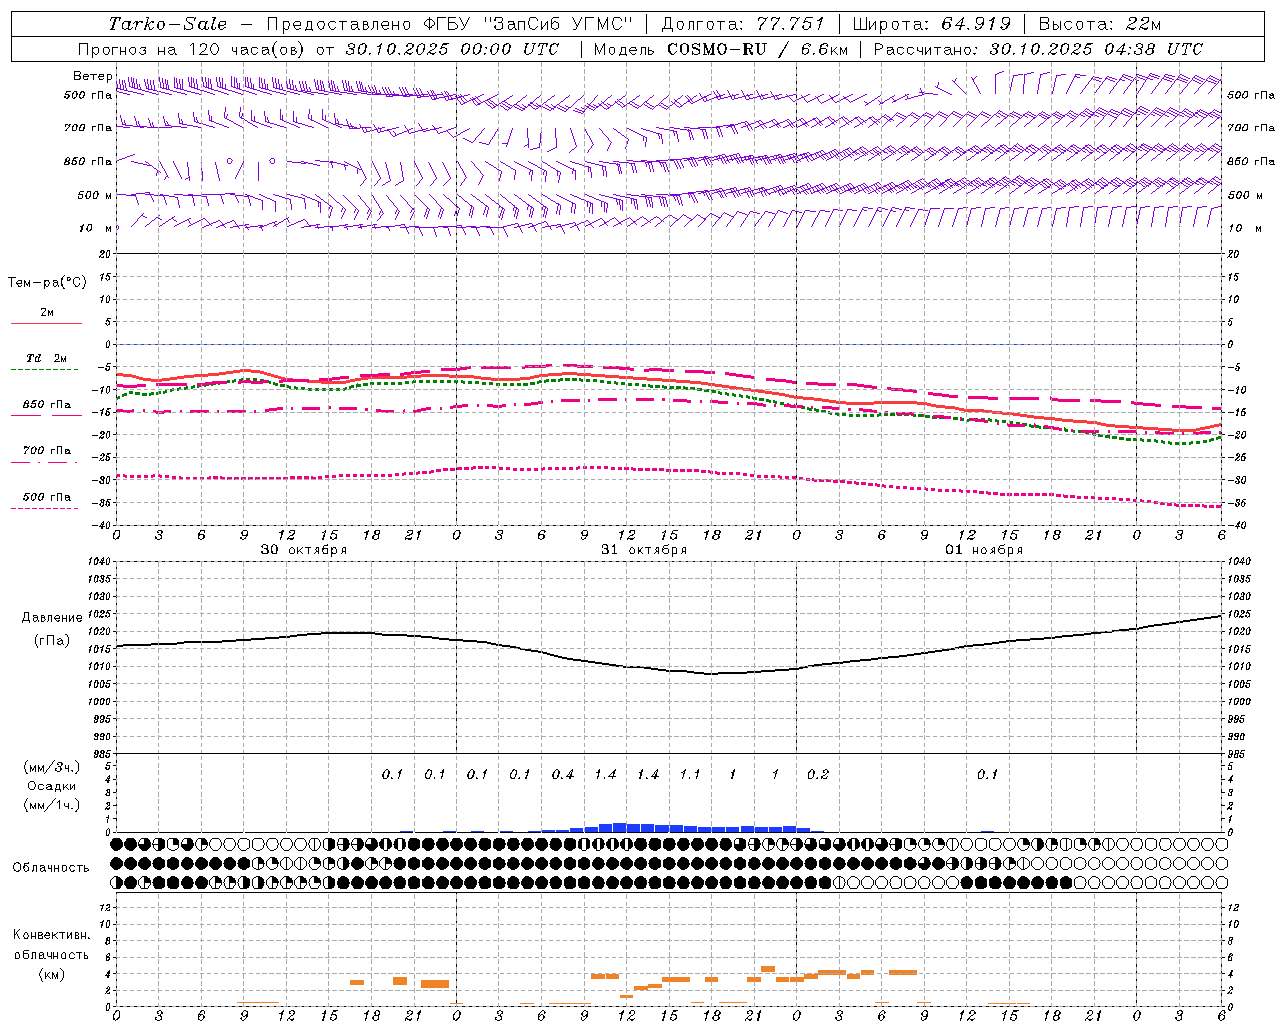This screenshot has width=1280, height=1024.
Task: Click the Тем-ра(°C) axis title
Action: [x=47, y=283]
